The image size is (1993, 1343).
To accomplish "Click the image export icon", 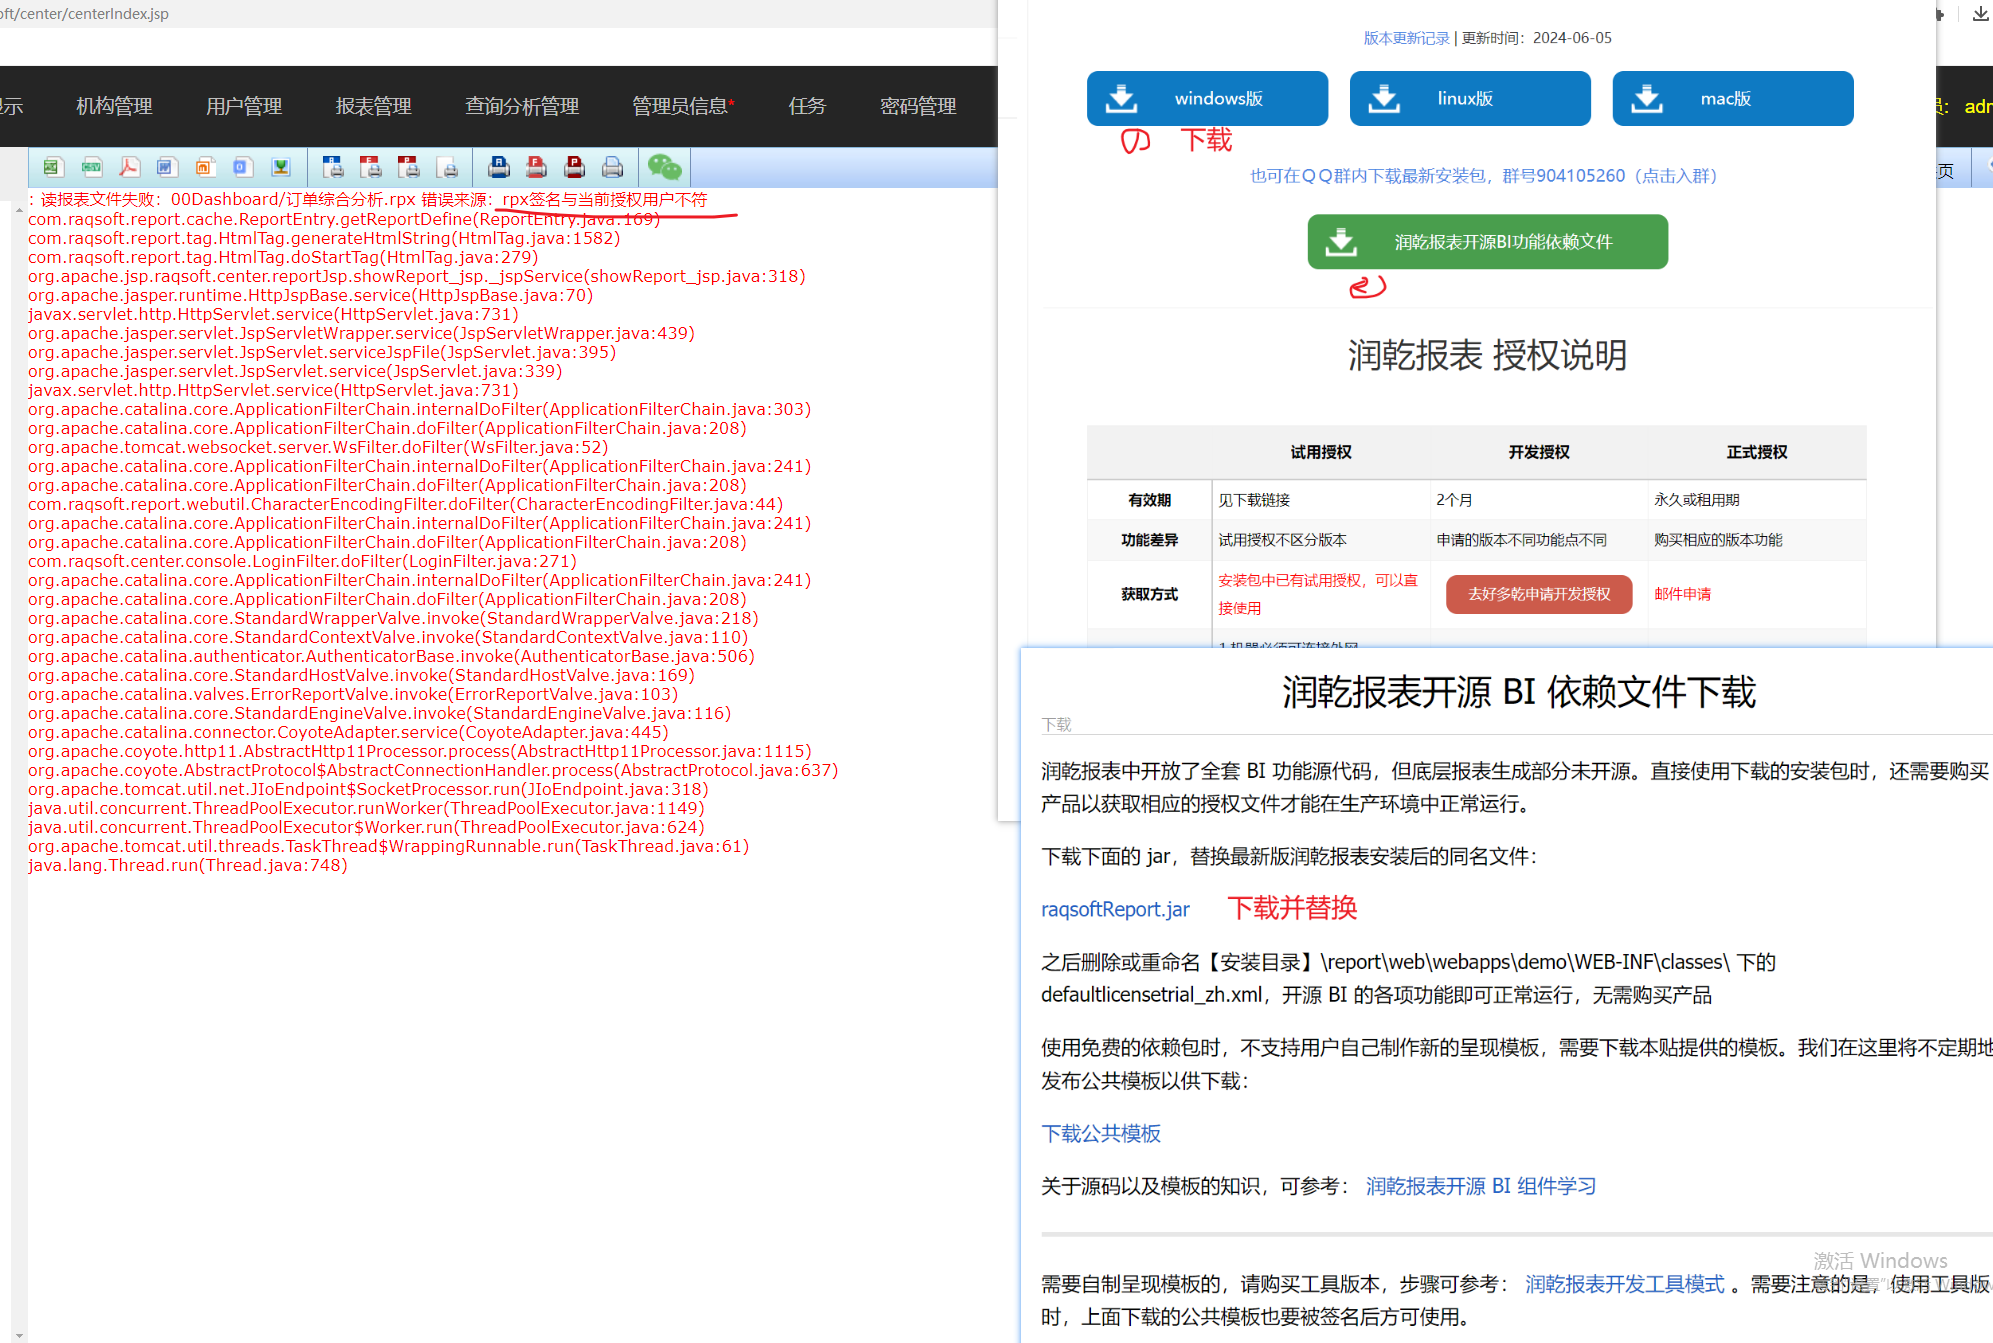I will 281,167.
